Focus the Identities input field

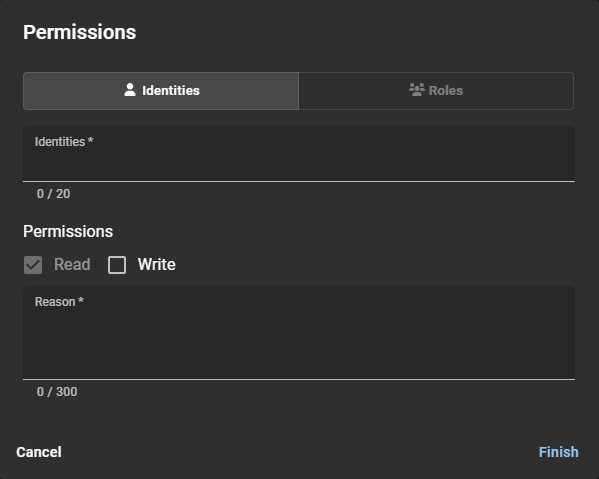coord(299,154)
